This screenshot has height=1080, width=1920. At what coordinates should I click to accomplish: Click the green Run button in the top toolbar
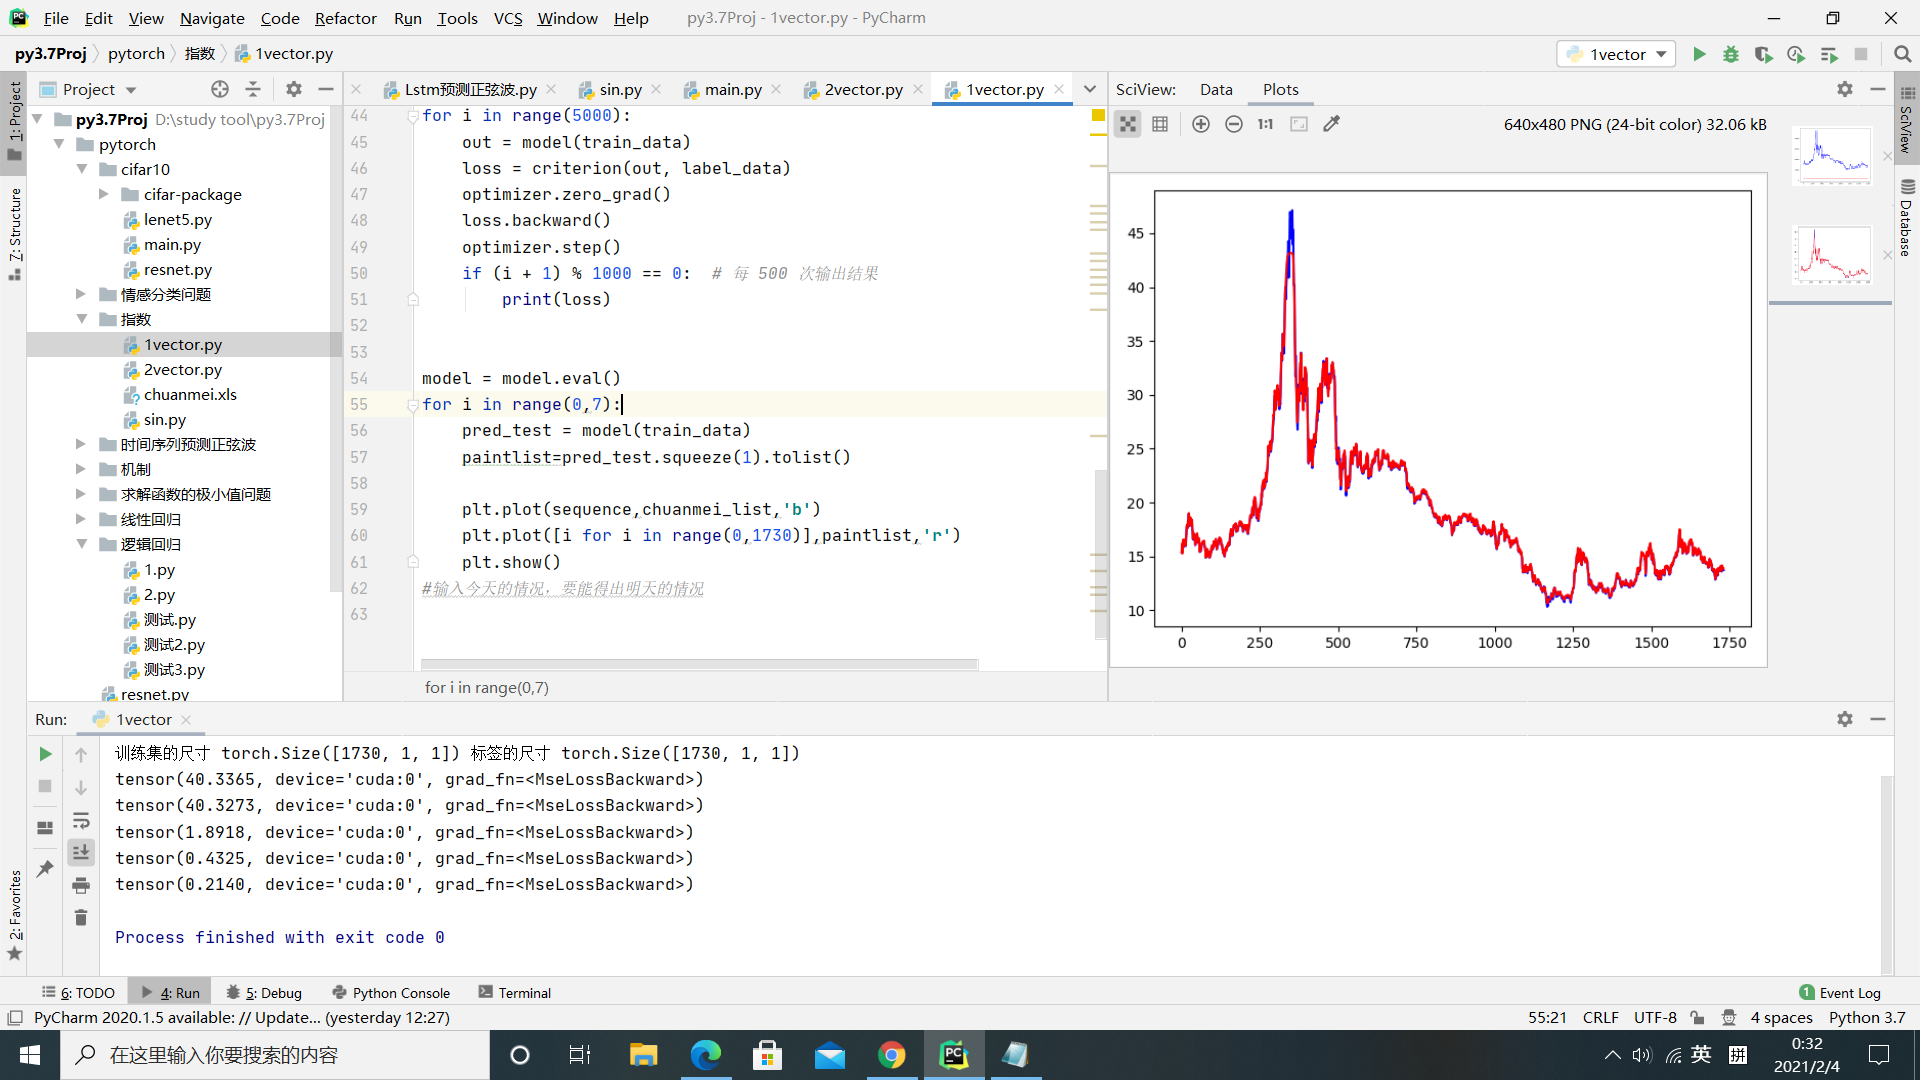click(x=1699, y=54)
